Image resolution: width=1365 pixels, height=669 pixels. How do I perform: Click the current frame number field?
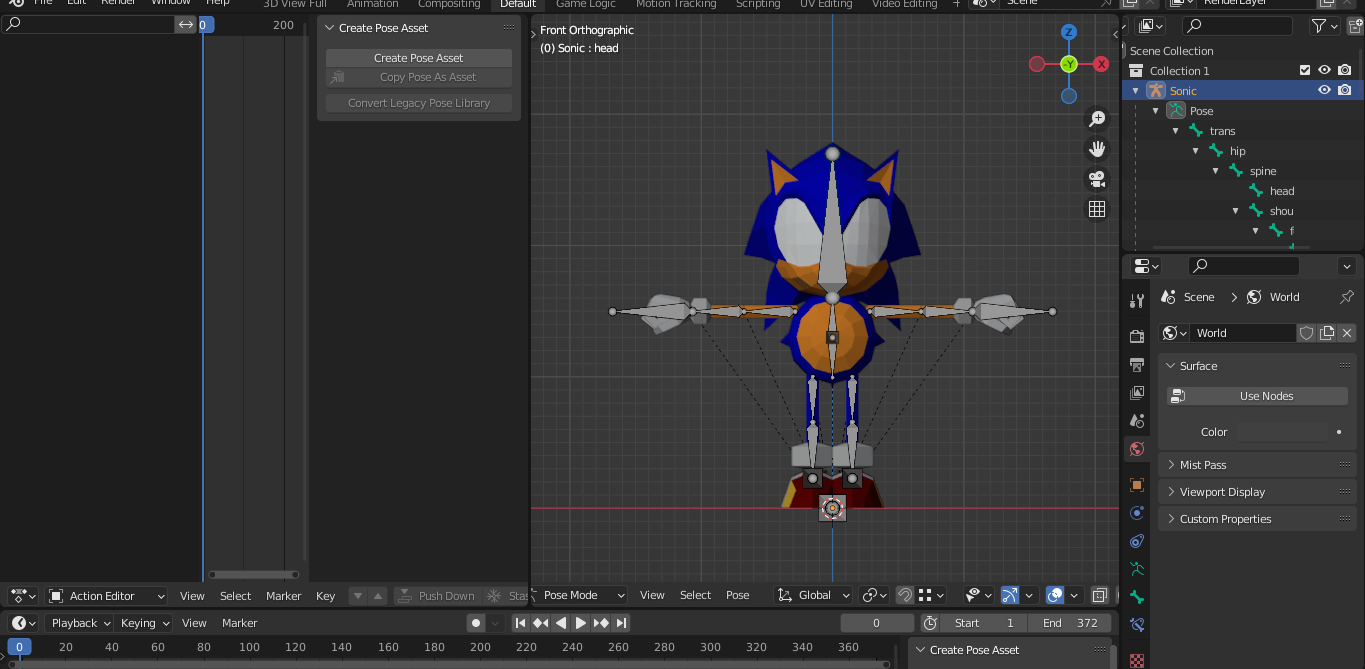[x=877, y=623]
